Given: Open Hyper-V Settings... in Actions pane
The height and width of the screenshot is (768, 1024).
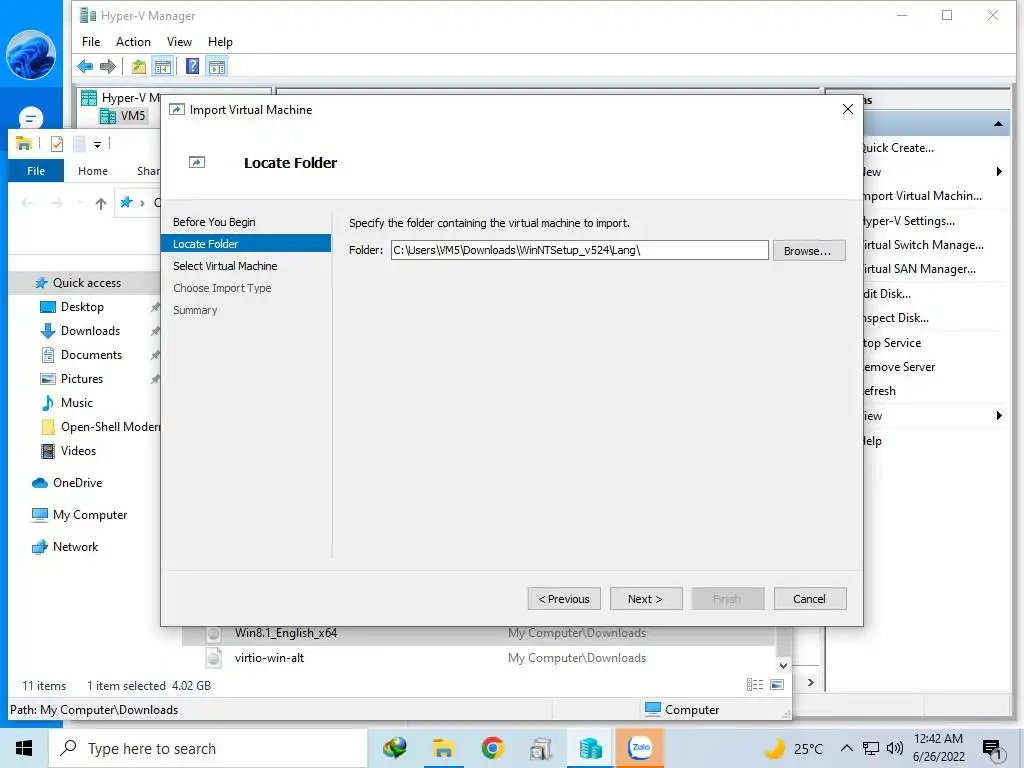Looking at the screenshot, I should (908, 221).
